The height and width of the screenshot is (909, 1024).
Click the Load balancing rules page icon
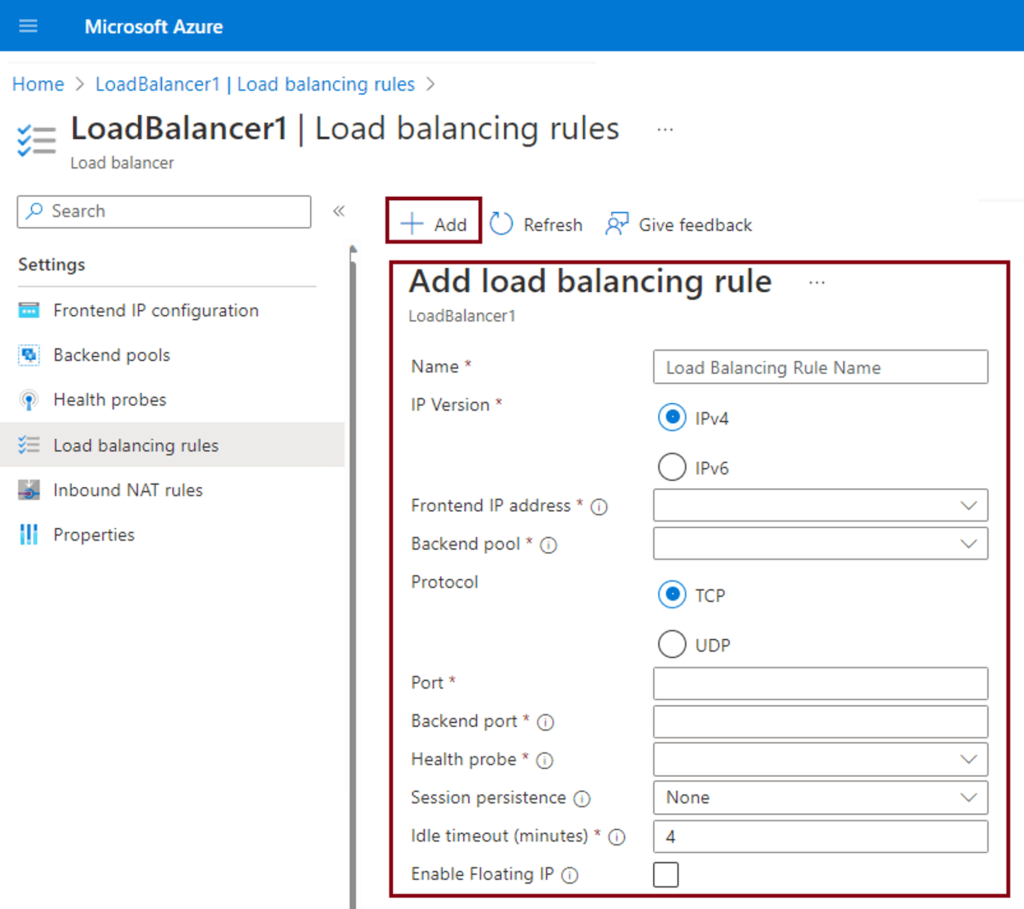point(37,140)
